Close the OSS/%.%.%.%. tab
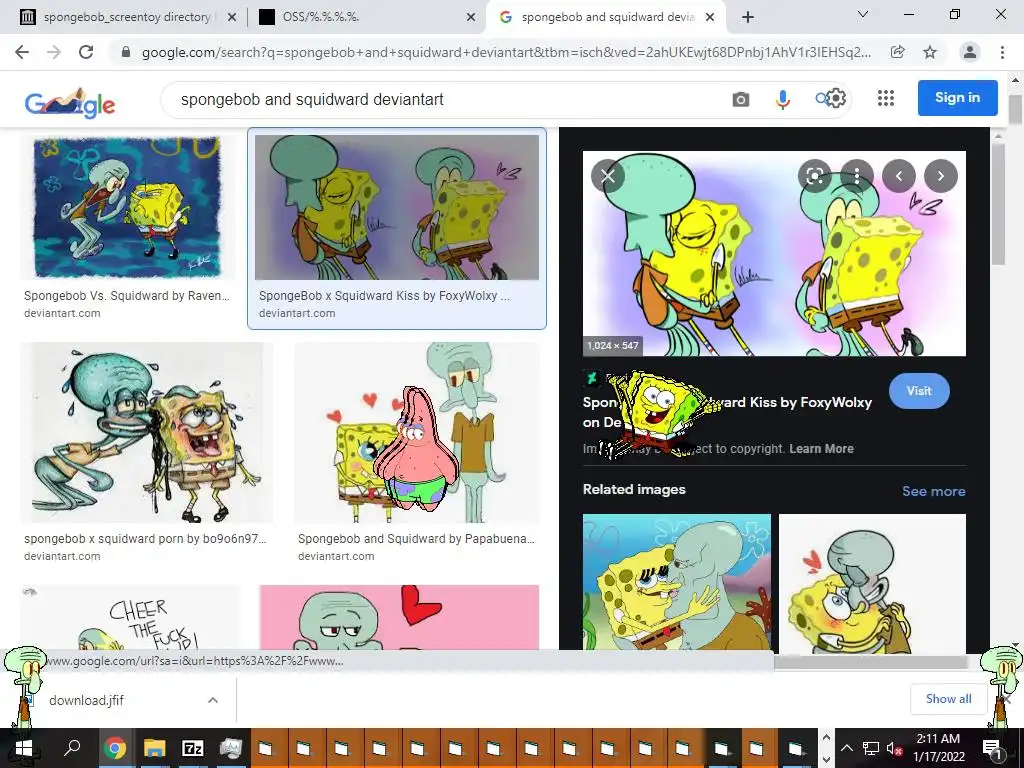The width and height of the screenshot is (1024, 768). [x=470, y=18]
